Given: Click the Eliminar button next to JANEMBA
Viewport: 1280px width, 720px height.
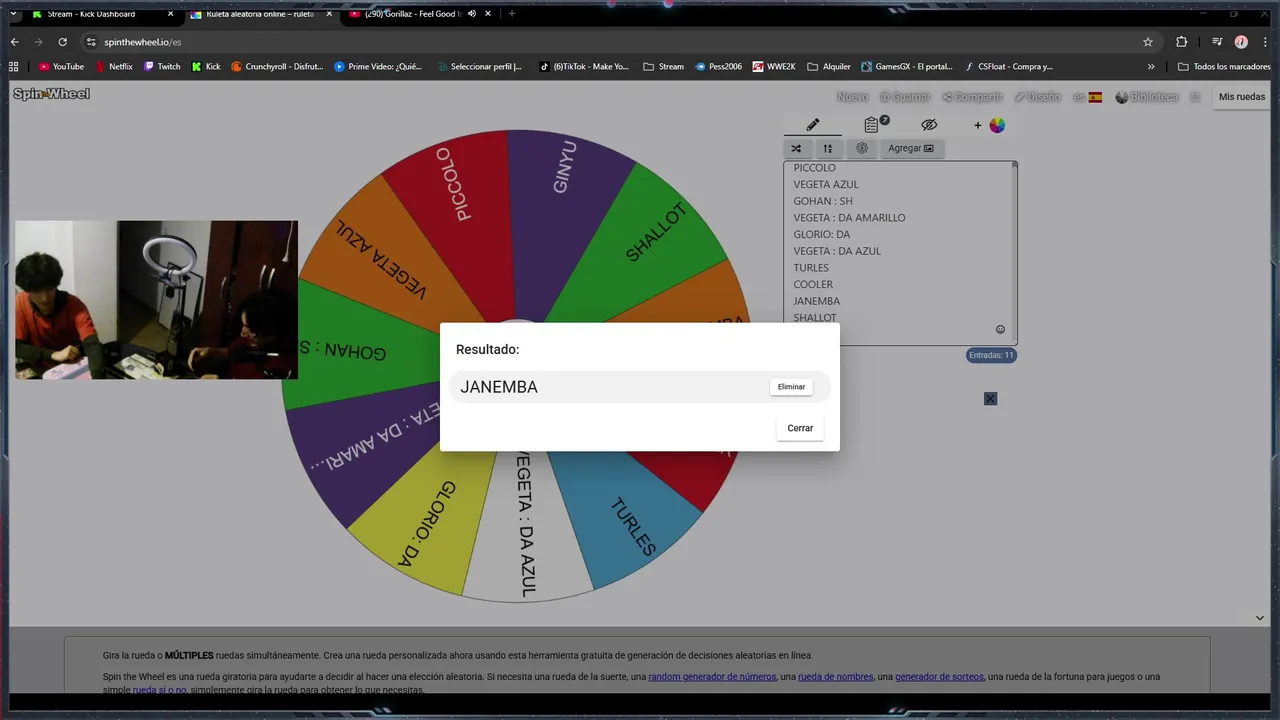Looking at the screenshot, I should pyautogui.click(x=791, y=387).
